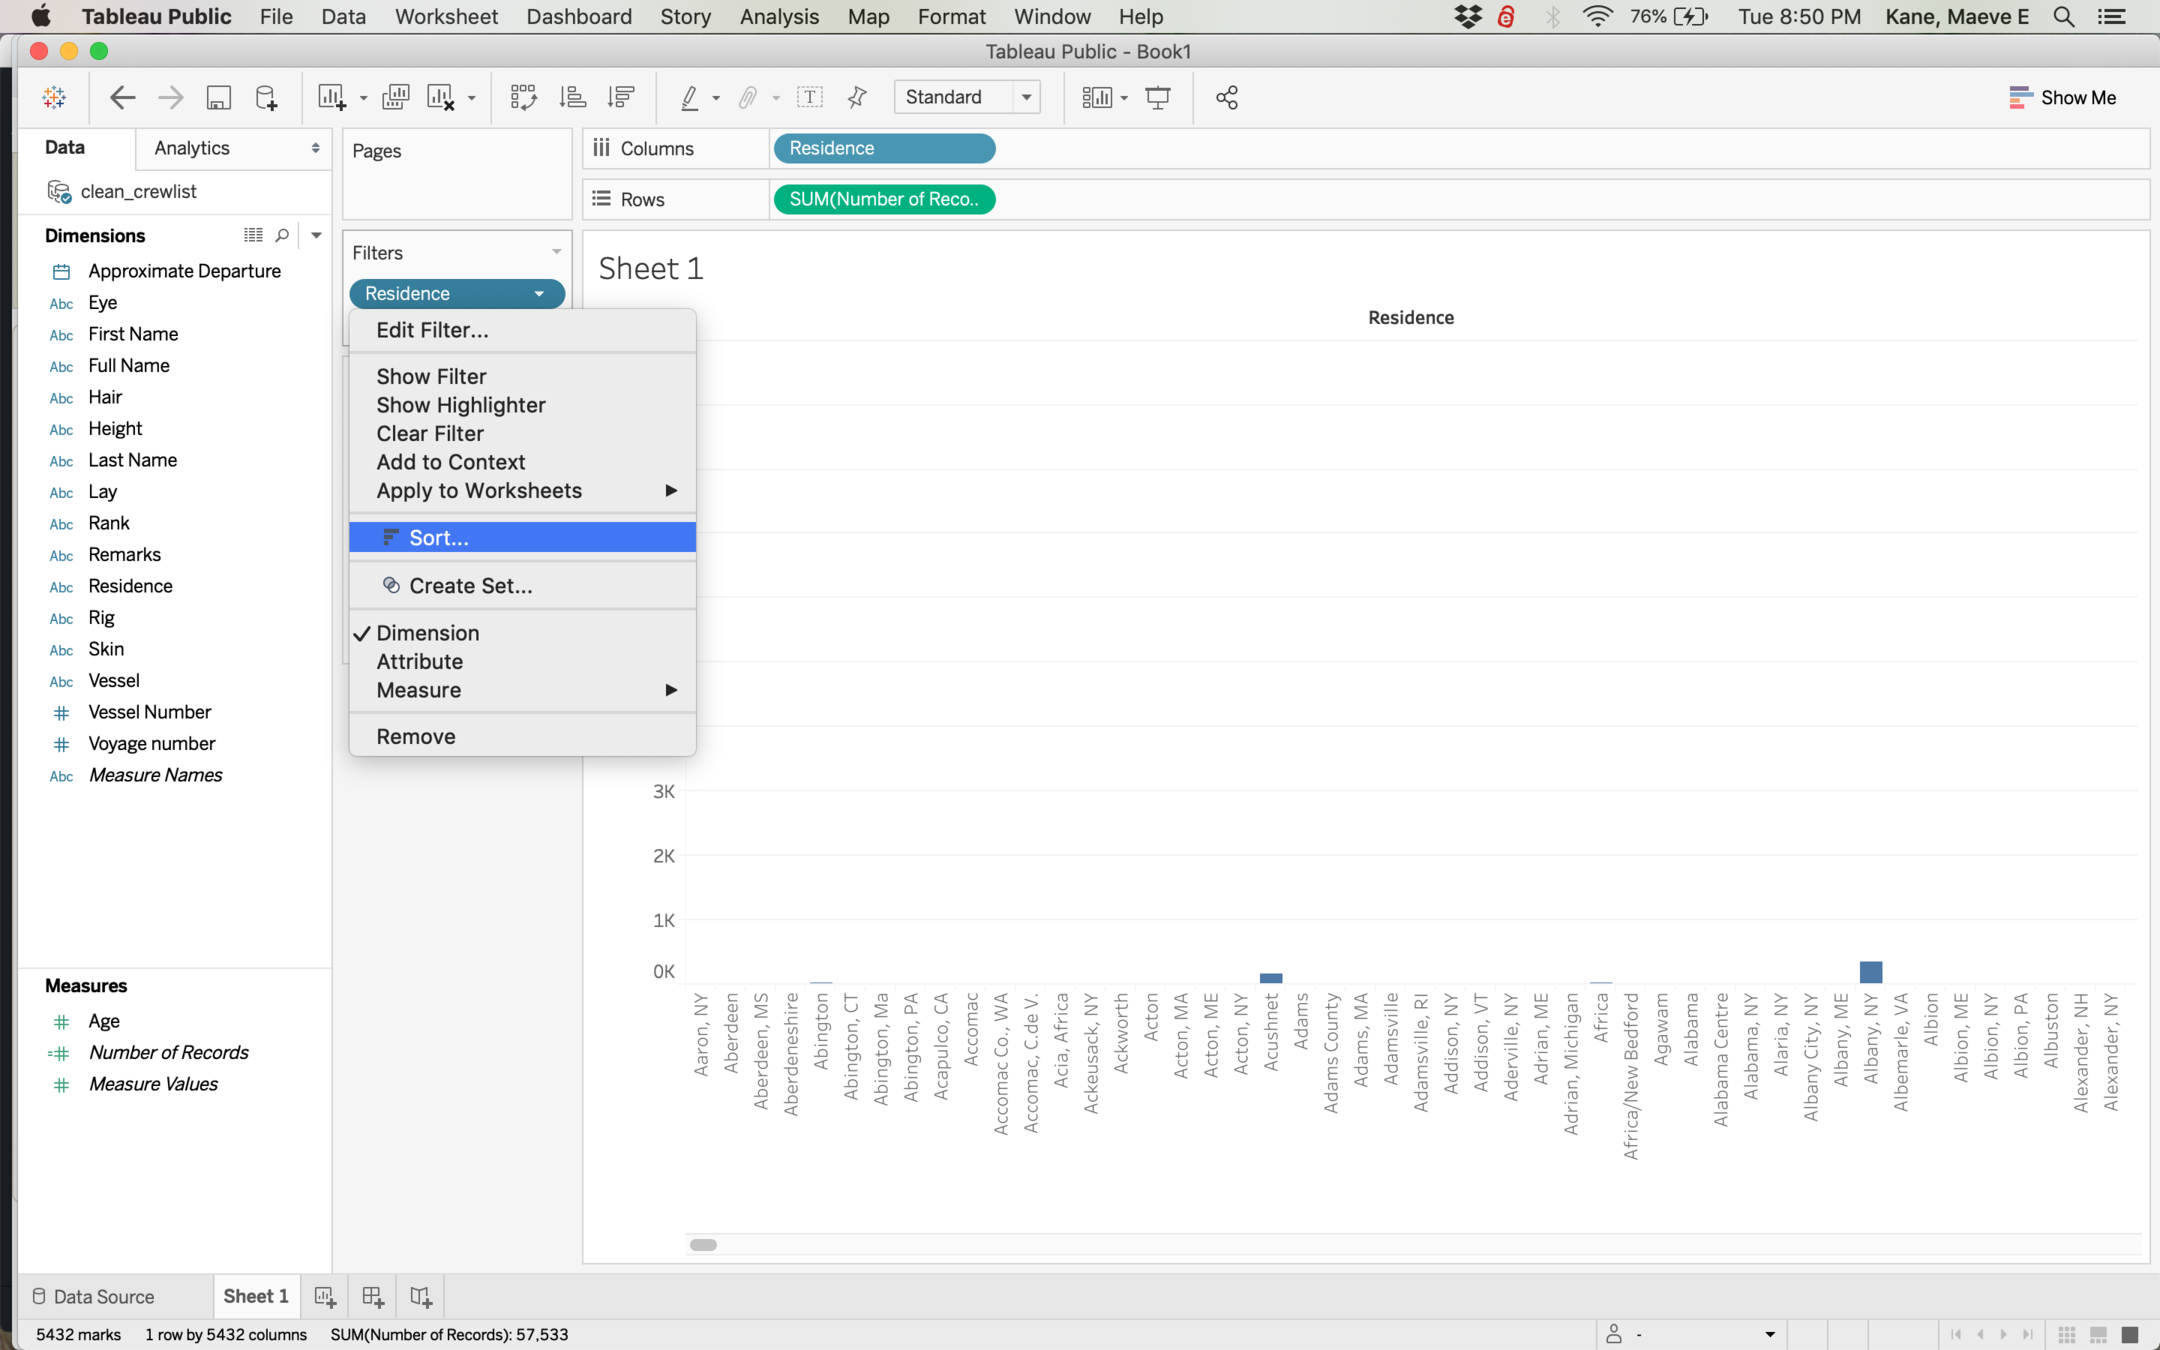Select the checked Dimension option
The width and height of the screenshot is (2160, 1350).
tap(427, 633)
